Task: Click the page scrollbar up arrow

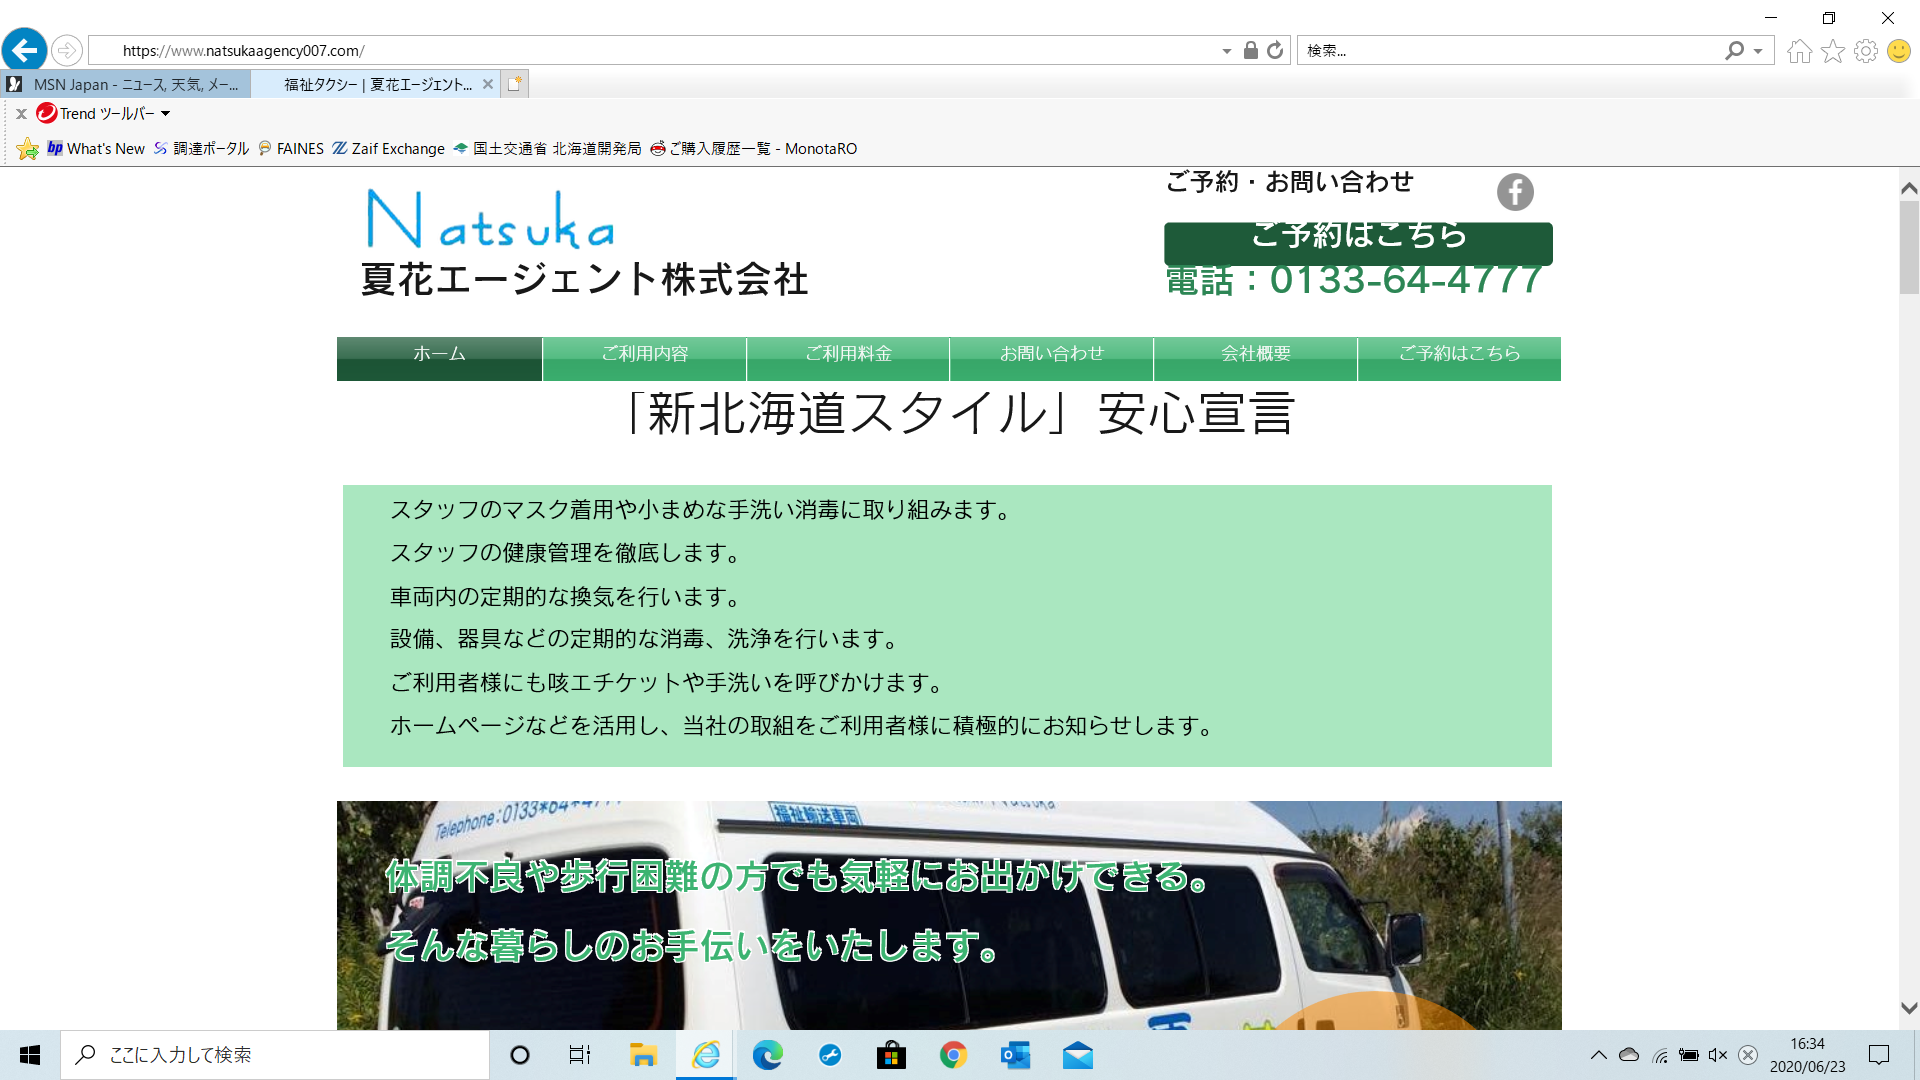Action: click(1909, 188)
